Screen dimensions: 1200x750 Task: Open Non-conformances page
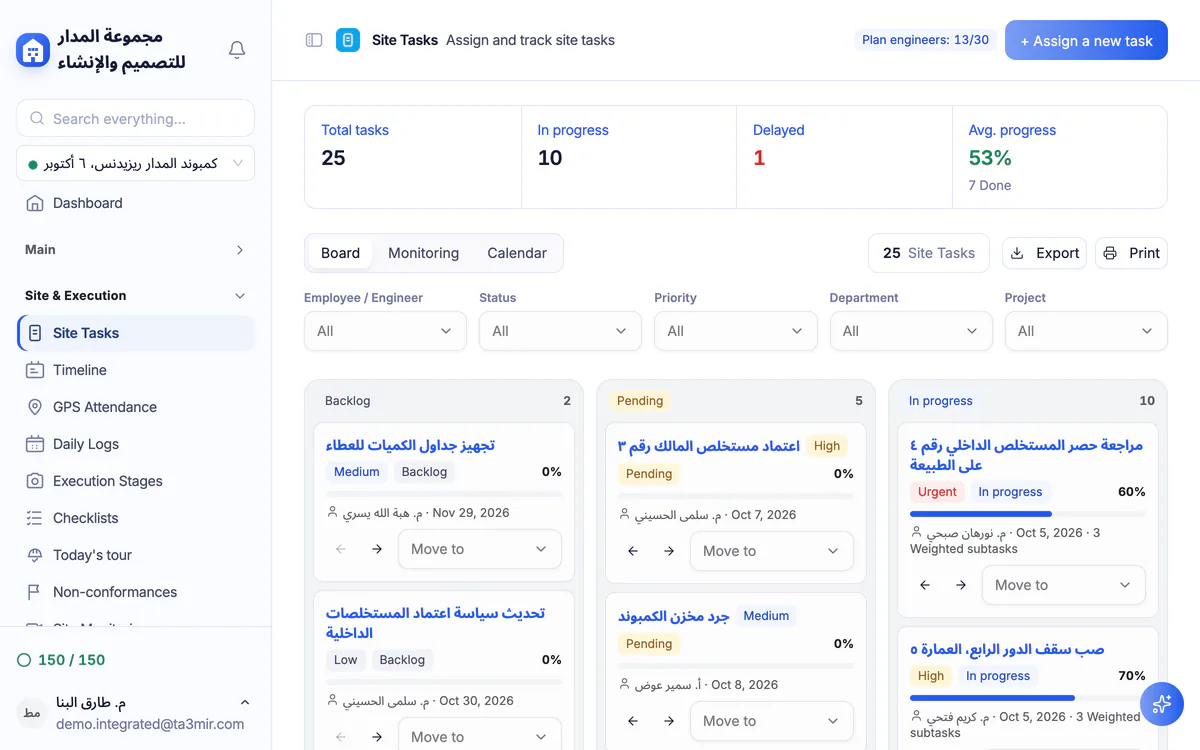tap(135, 592)
